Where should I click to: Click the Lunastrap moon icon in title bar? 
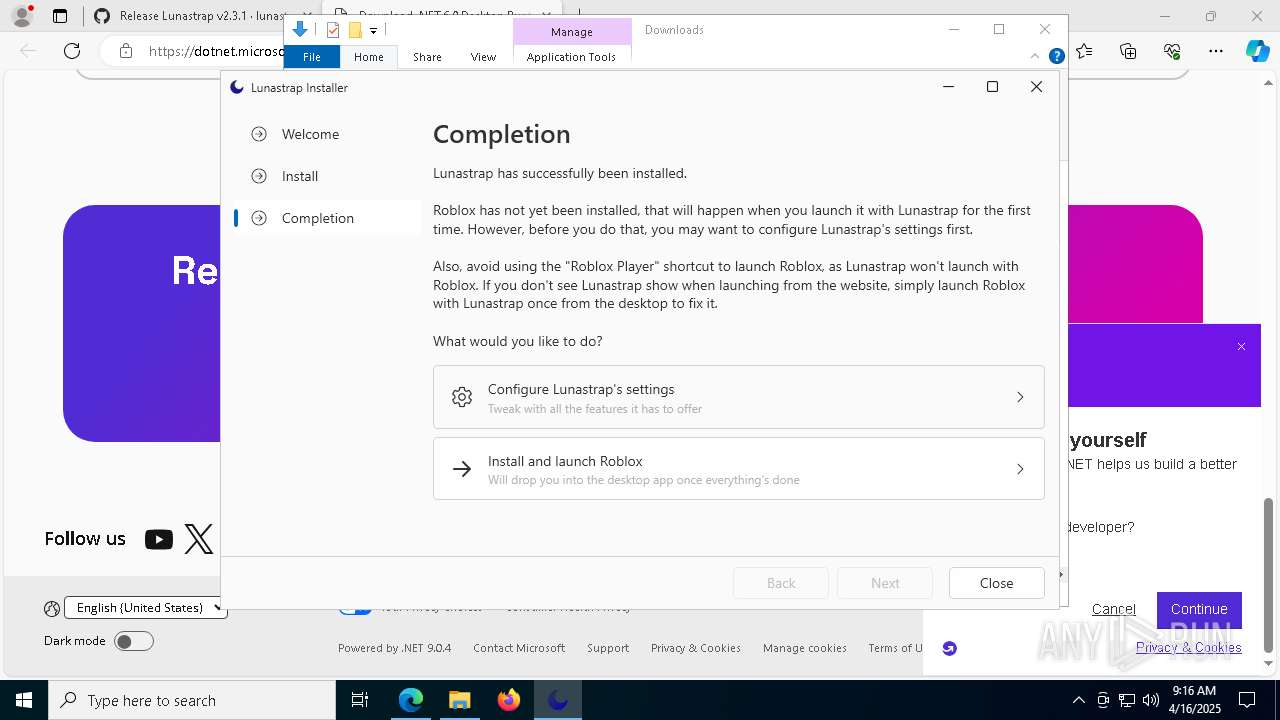[x=237, y=87]
